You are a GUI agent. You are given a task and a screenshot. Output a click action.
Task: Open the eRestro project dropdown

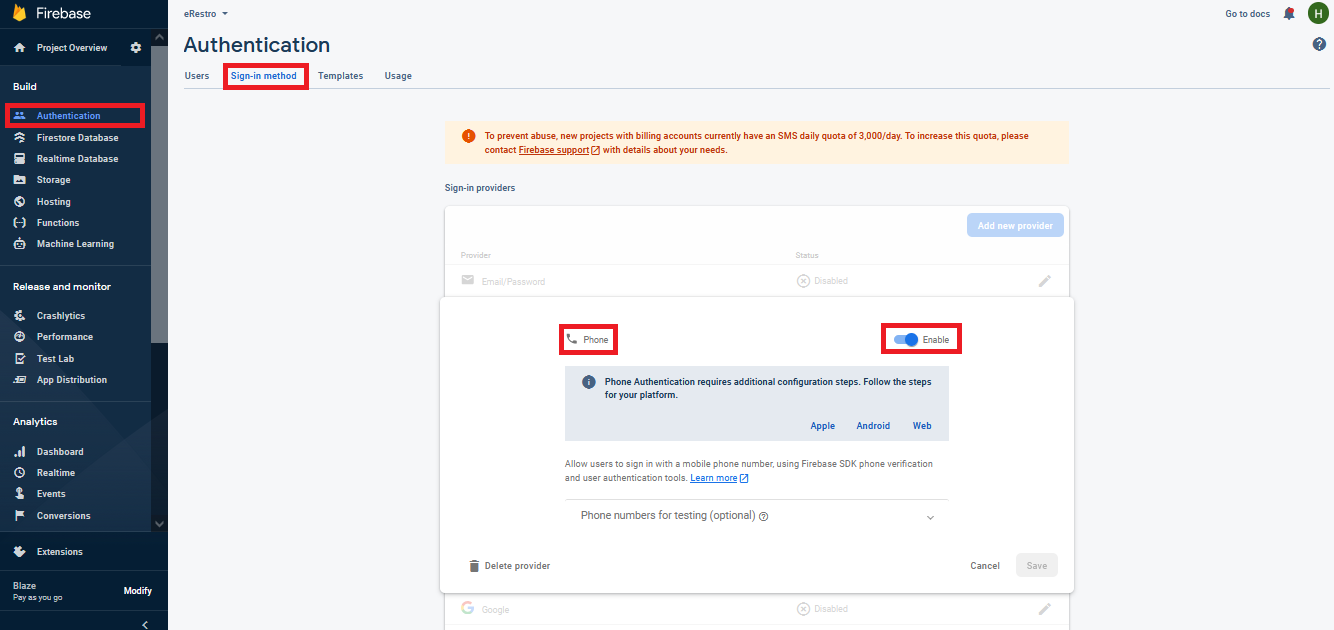206,14
